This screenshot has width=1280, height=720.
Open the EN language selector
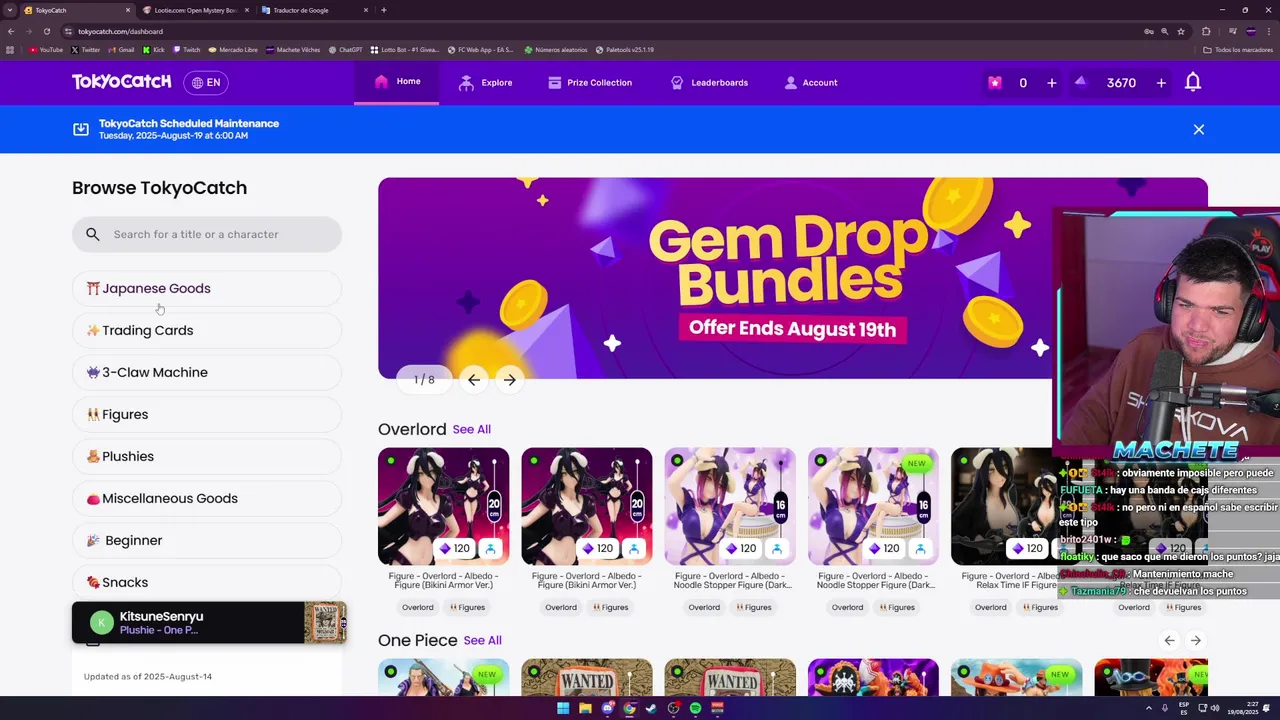click(206, 83)
